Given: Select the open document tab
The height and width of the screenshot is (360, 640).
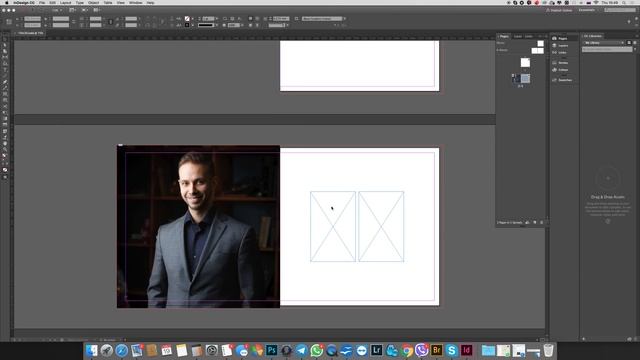Looking at the screenshot, I should tap(31, 33).
